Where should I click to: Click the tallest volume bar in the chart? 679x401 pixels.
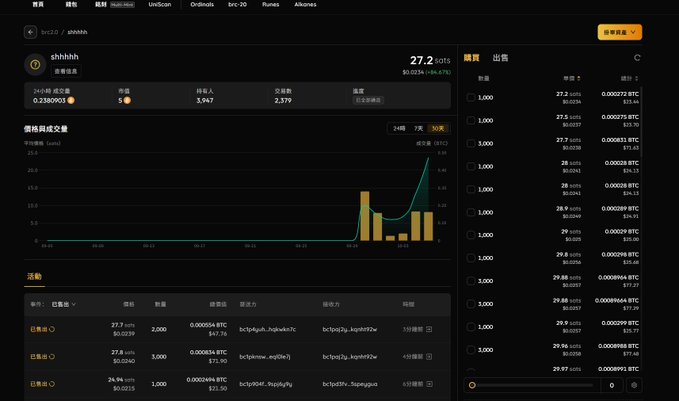click(x=365, y=216)
